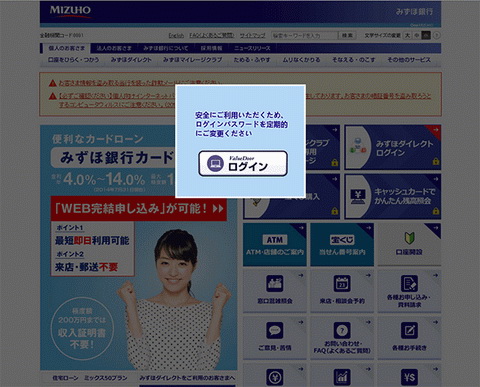Click the ¥$ exchange icon tile at the bottom
The width and height of the screenshot is (480, 387).
click(x=409, y=377)
